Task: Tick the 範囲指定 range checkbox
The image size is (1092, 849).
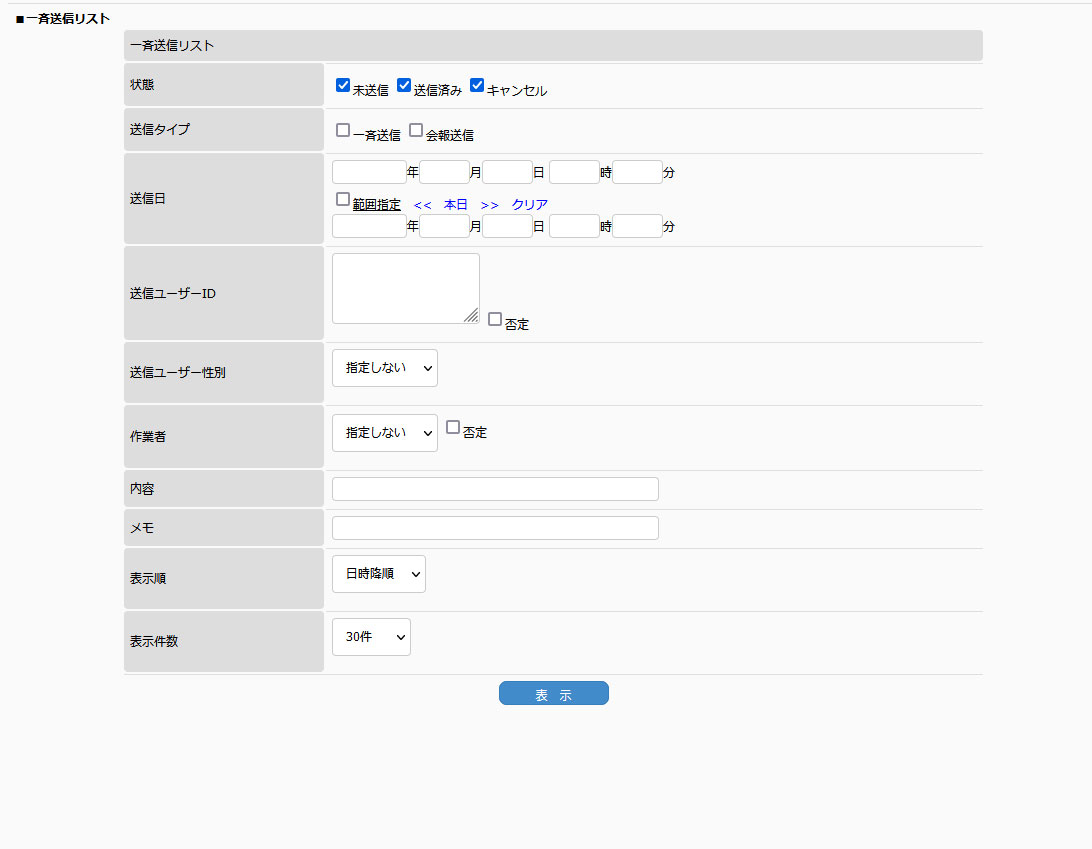Action: pos(343,199)
